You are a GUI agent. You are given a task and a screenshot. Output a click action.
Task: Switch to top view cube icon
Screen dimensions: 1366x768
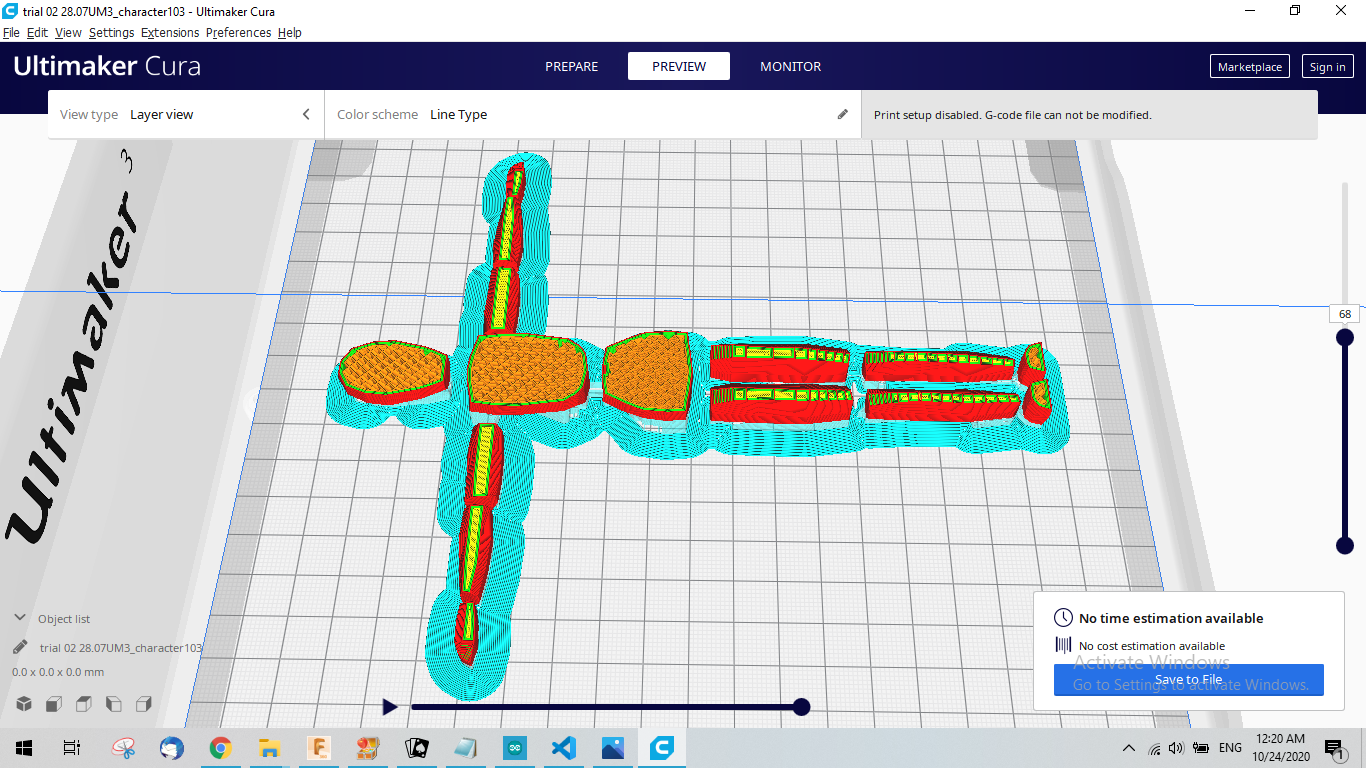click(x=84, y=704)
